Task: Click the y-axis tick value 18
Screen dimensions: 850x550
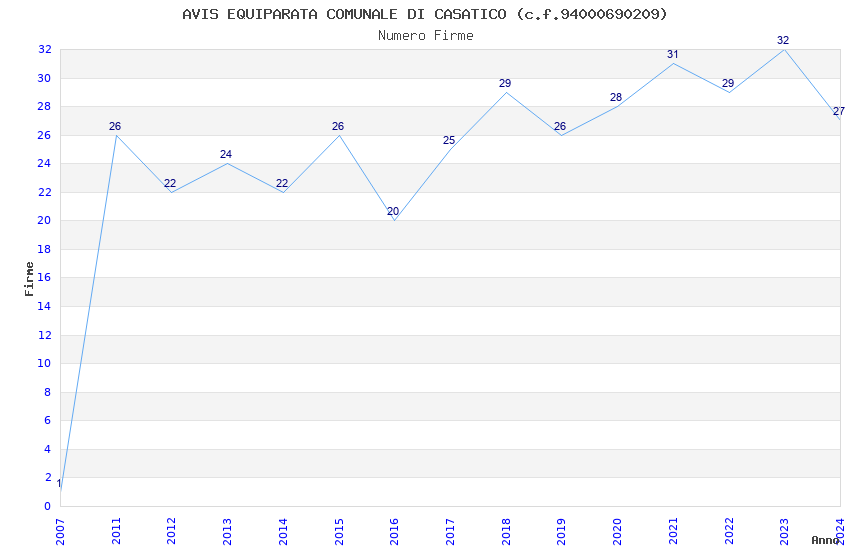Action: pyautogui.click(x=44, y=249)
